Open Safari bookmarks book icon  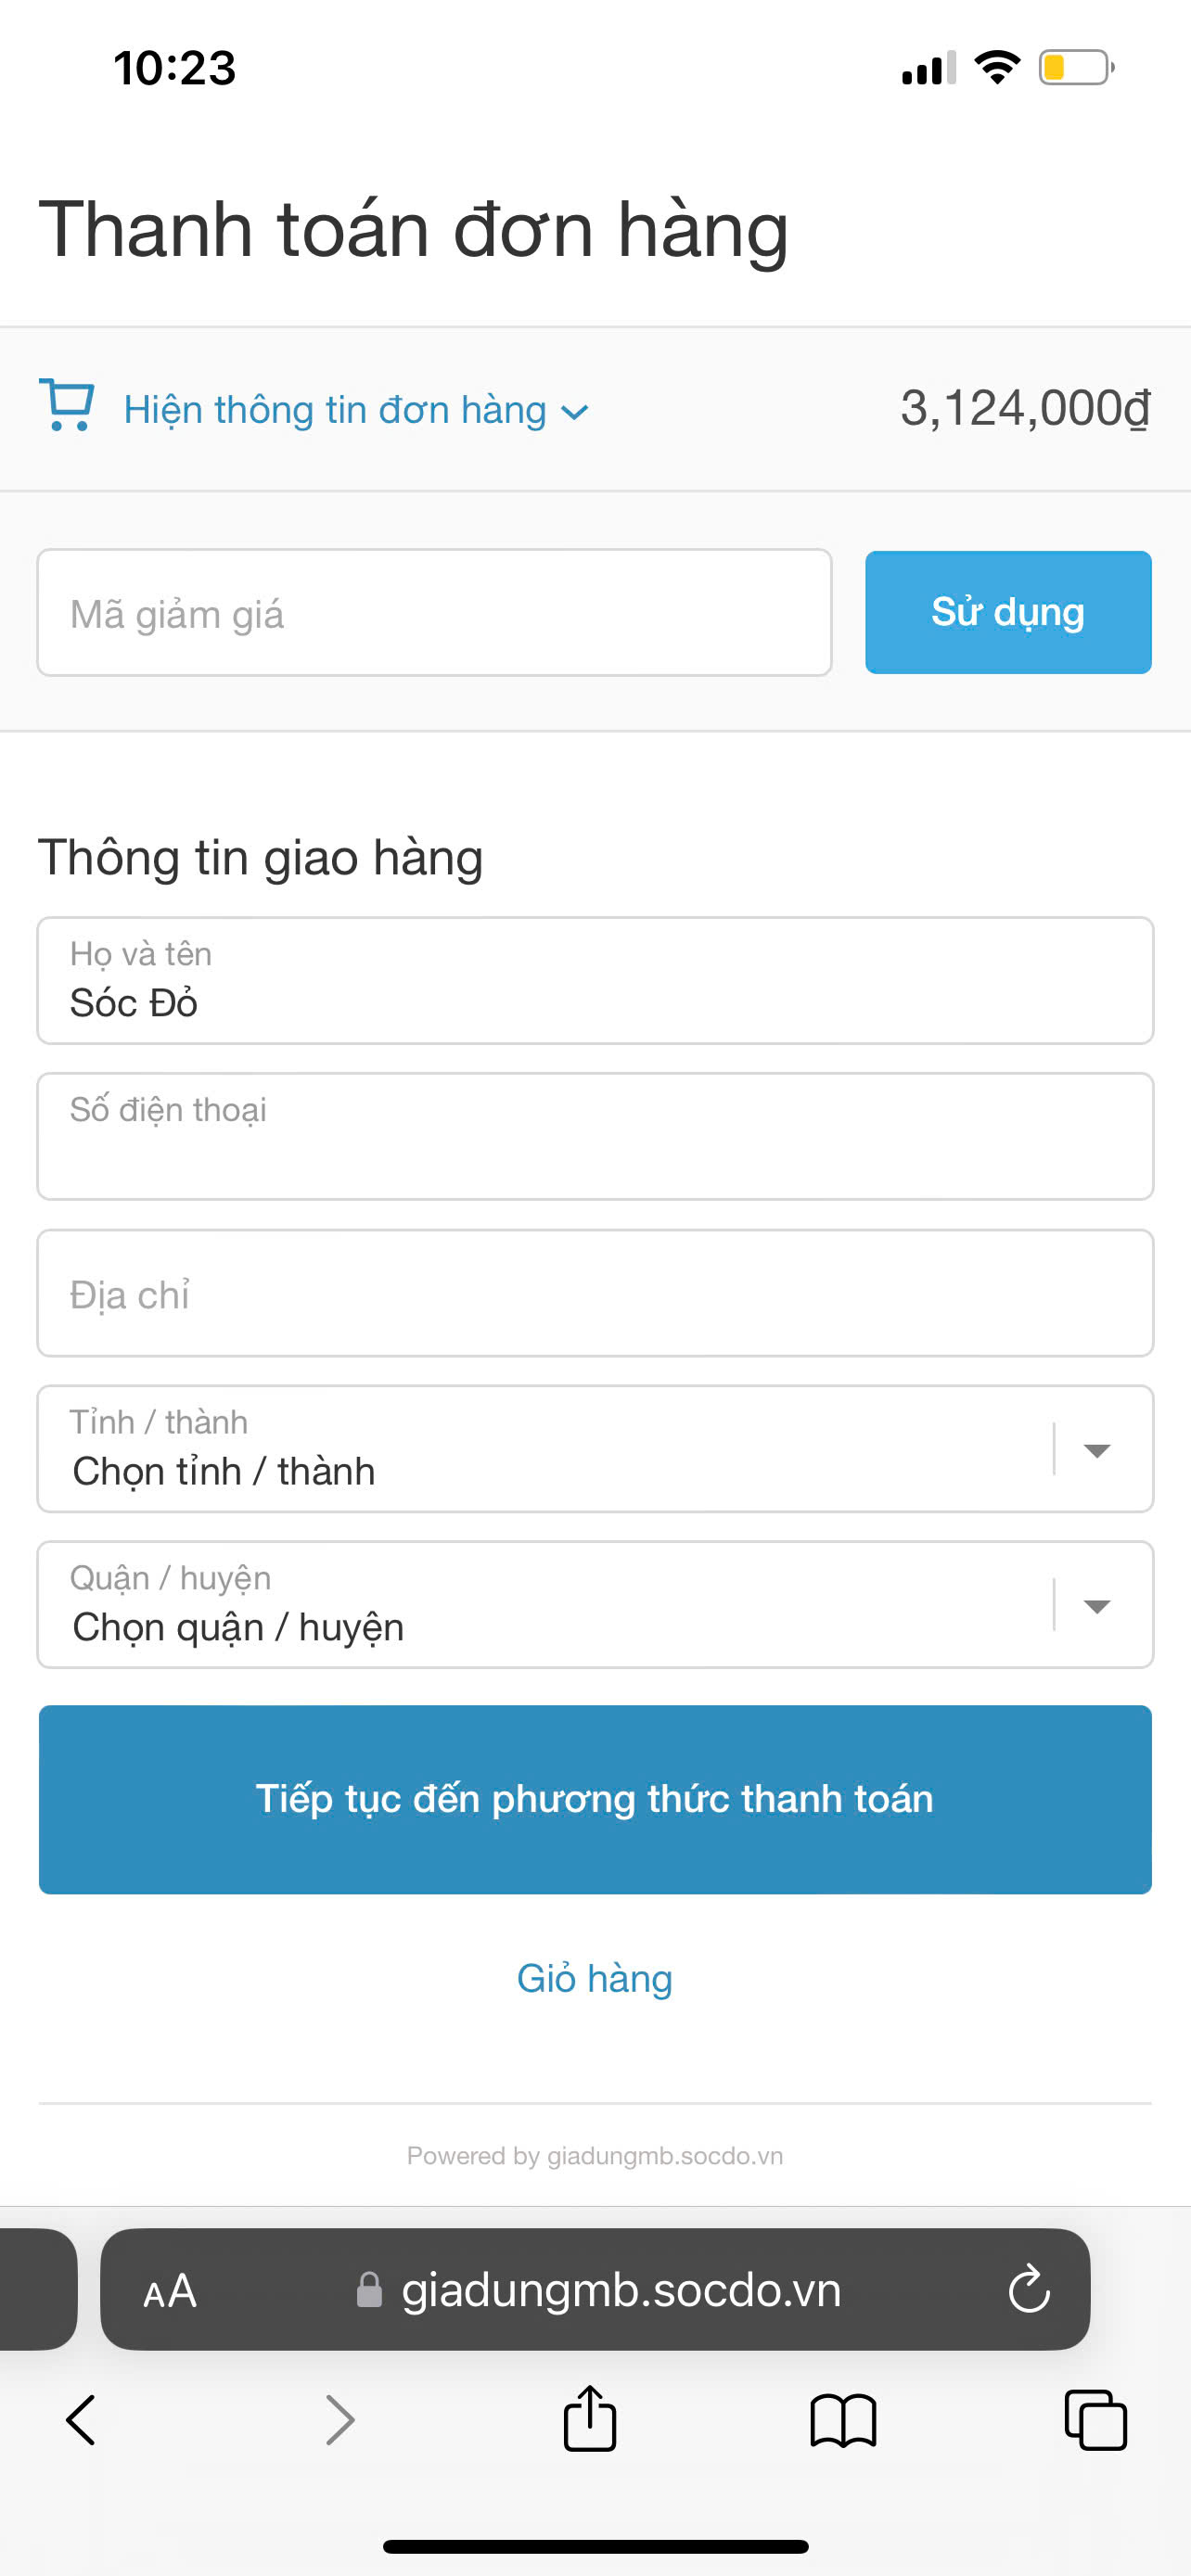point(843,2421)
